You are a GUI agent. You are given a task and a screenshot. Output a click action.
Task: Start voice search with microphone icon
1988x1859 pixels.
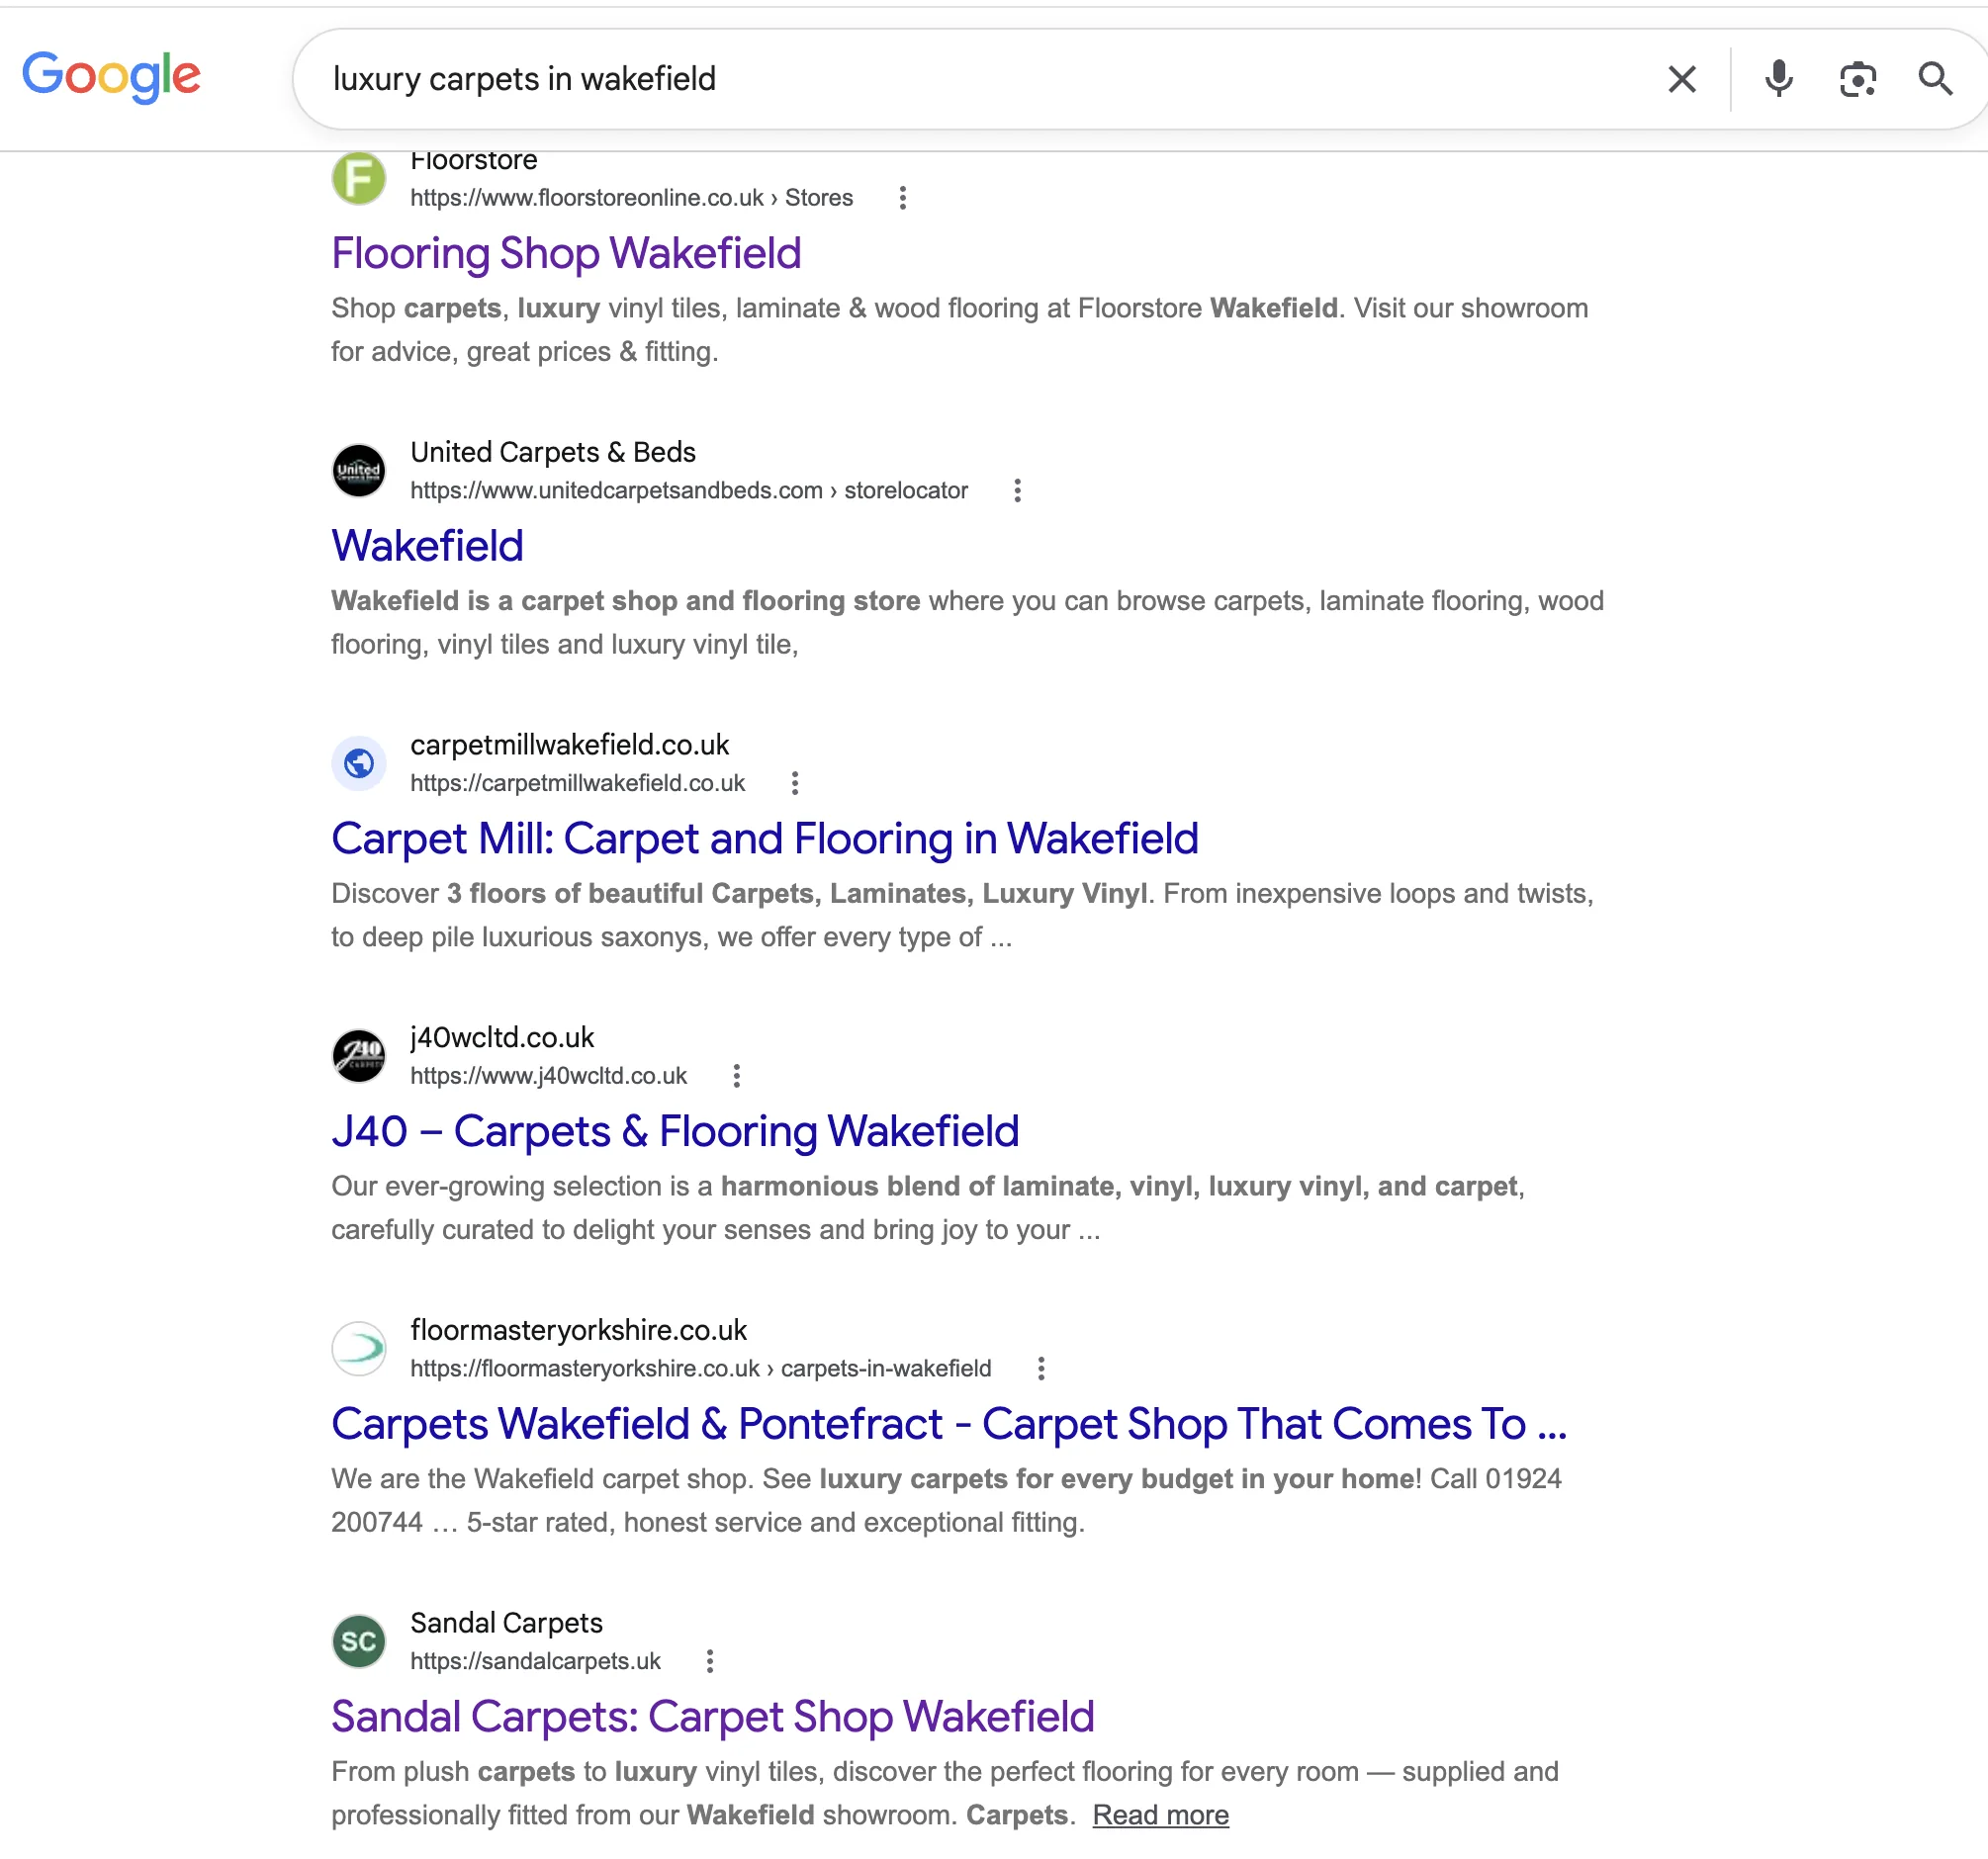pos(1778,79)
